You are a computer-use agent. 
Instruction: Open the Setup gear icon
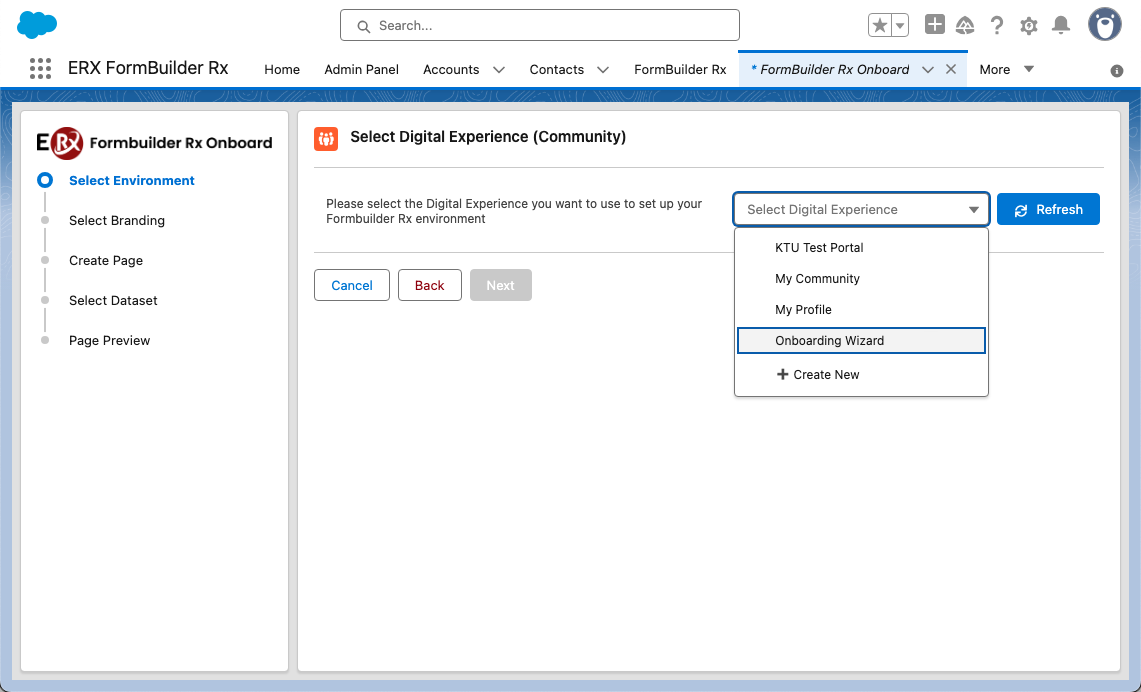tap(1029, 26)
